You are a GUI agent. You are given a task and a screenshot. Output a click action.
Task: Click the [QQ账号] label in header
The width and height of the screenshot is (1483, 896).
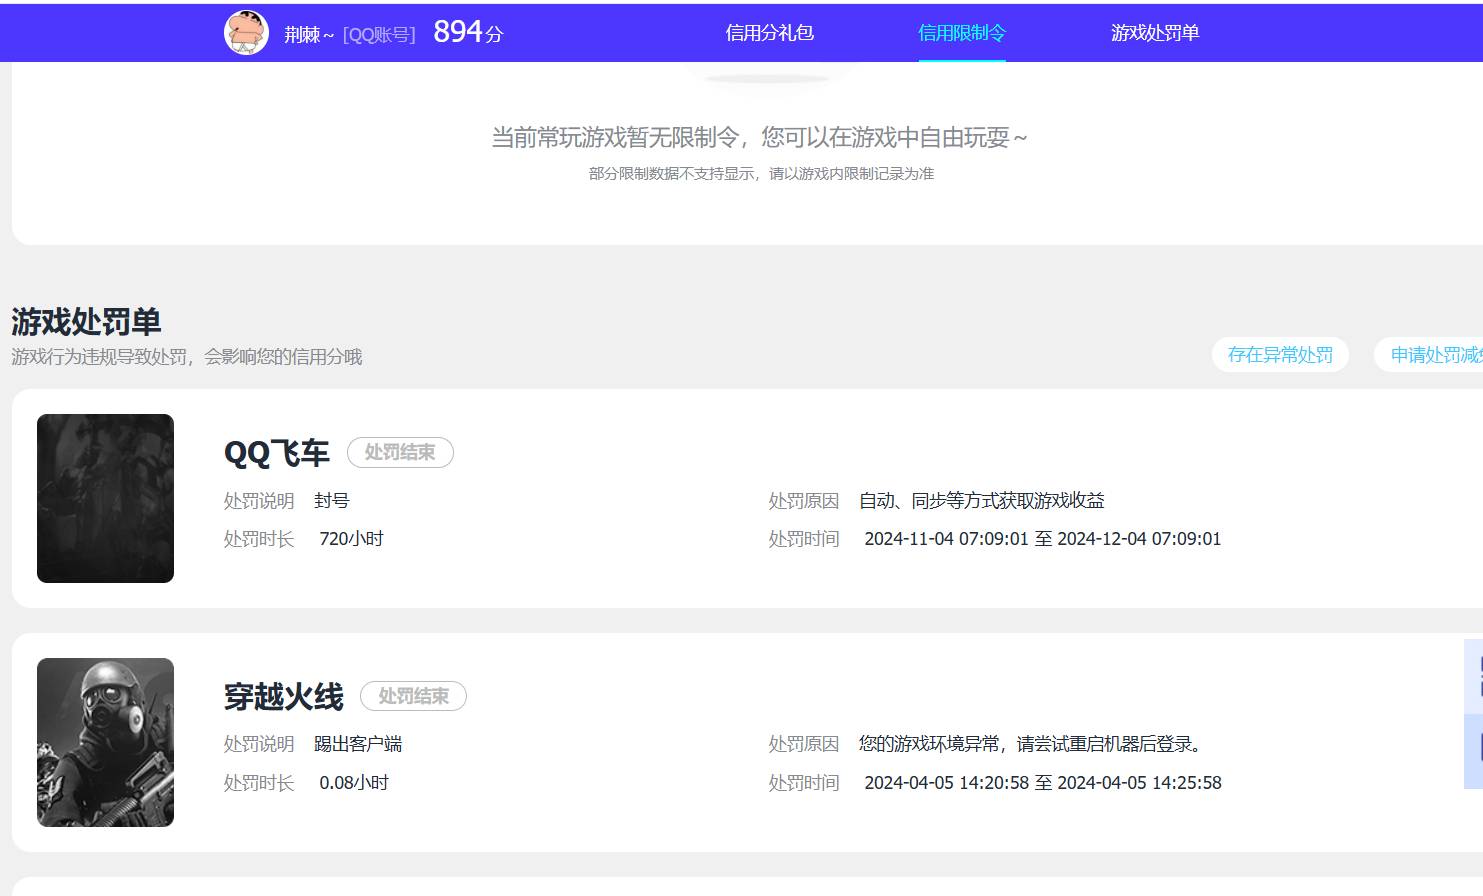(379, 35)
